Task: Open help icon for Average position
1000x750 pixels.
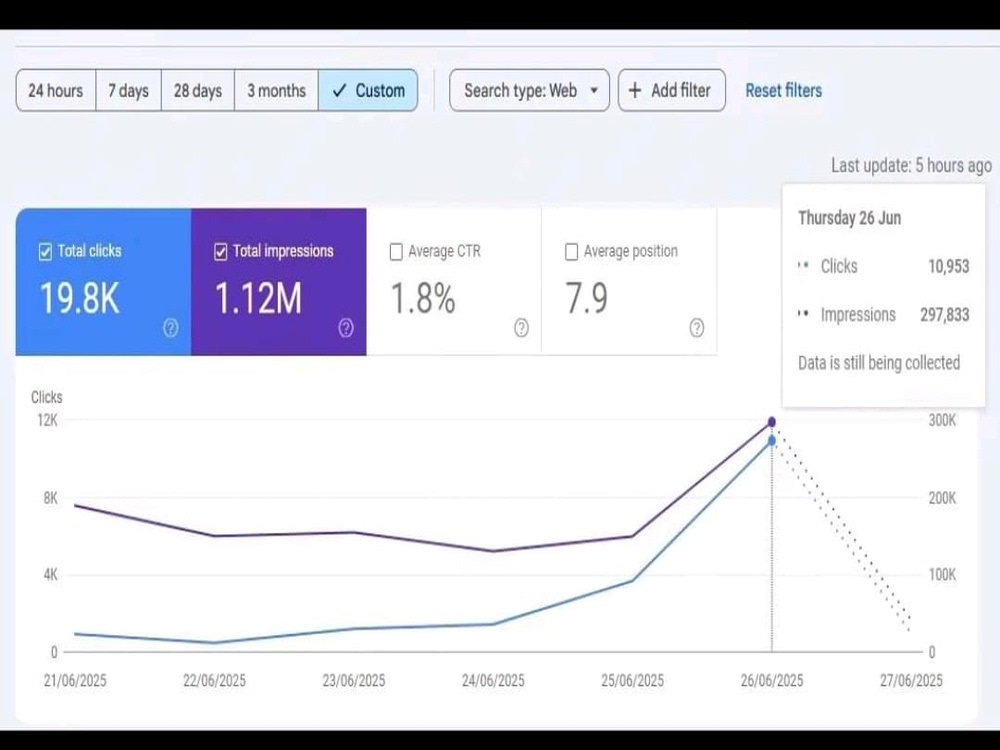Action: pyautogui.click(x=696, y=328)
